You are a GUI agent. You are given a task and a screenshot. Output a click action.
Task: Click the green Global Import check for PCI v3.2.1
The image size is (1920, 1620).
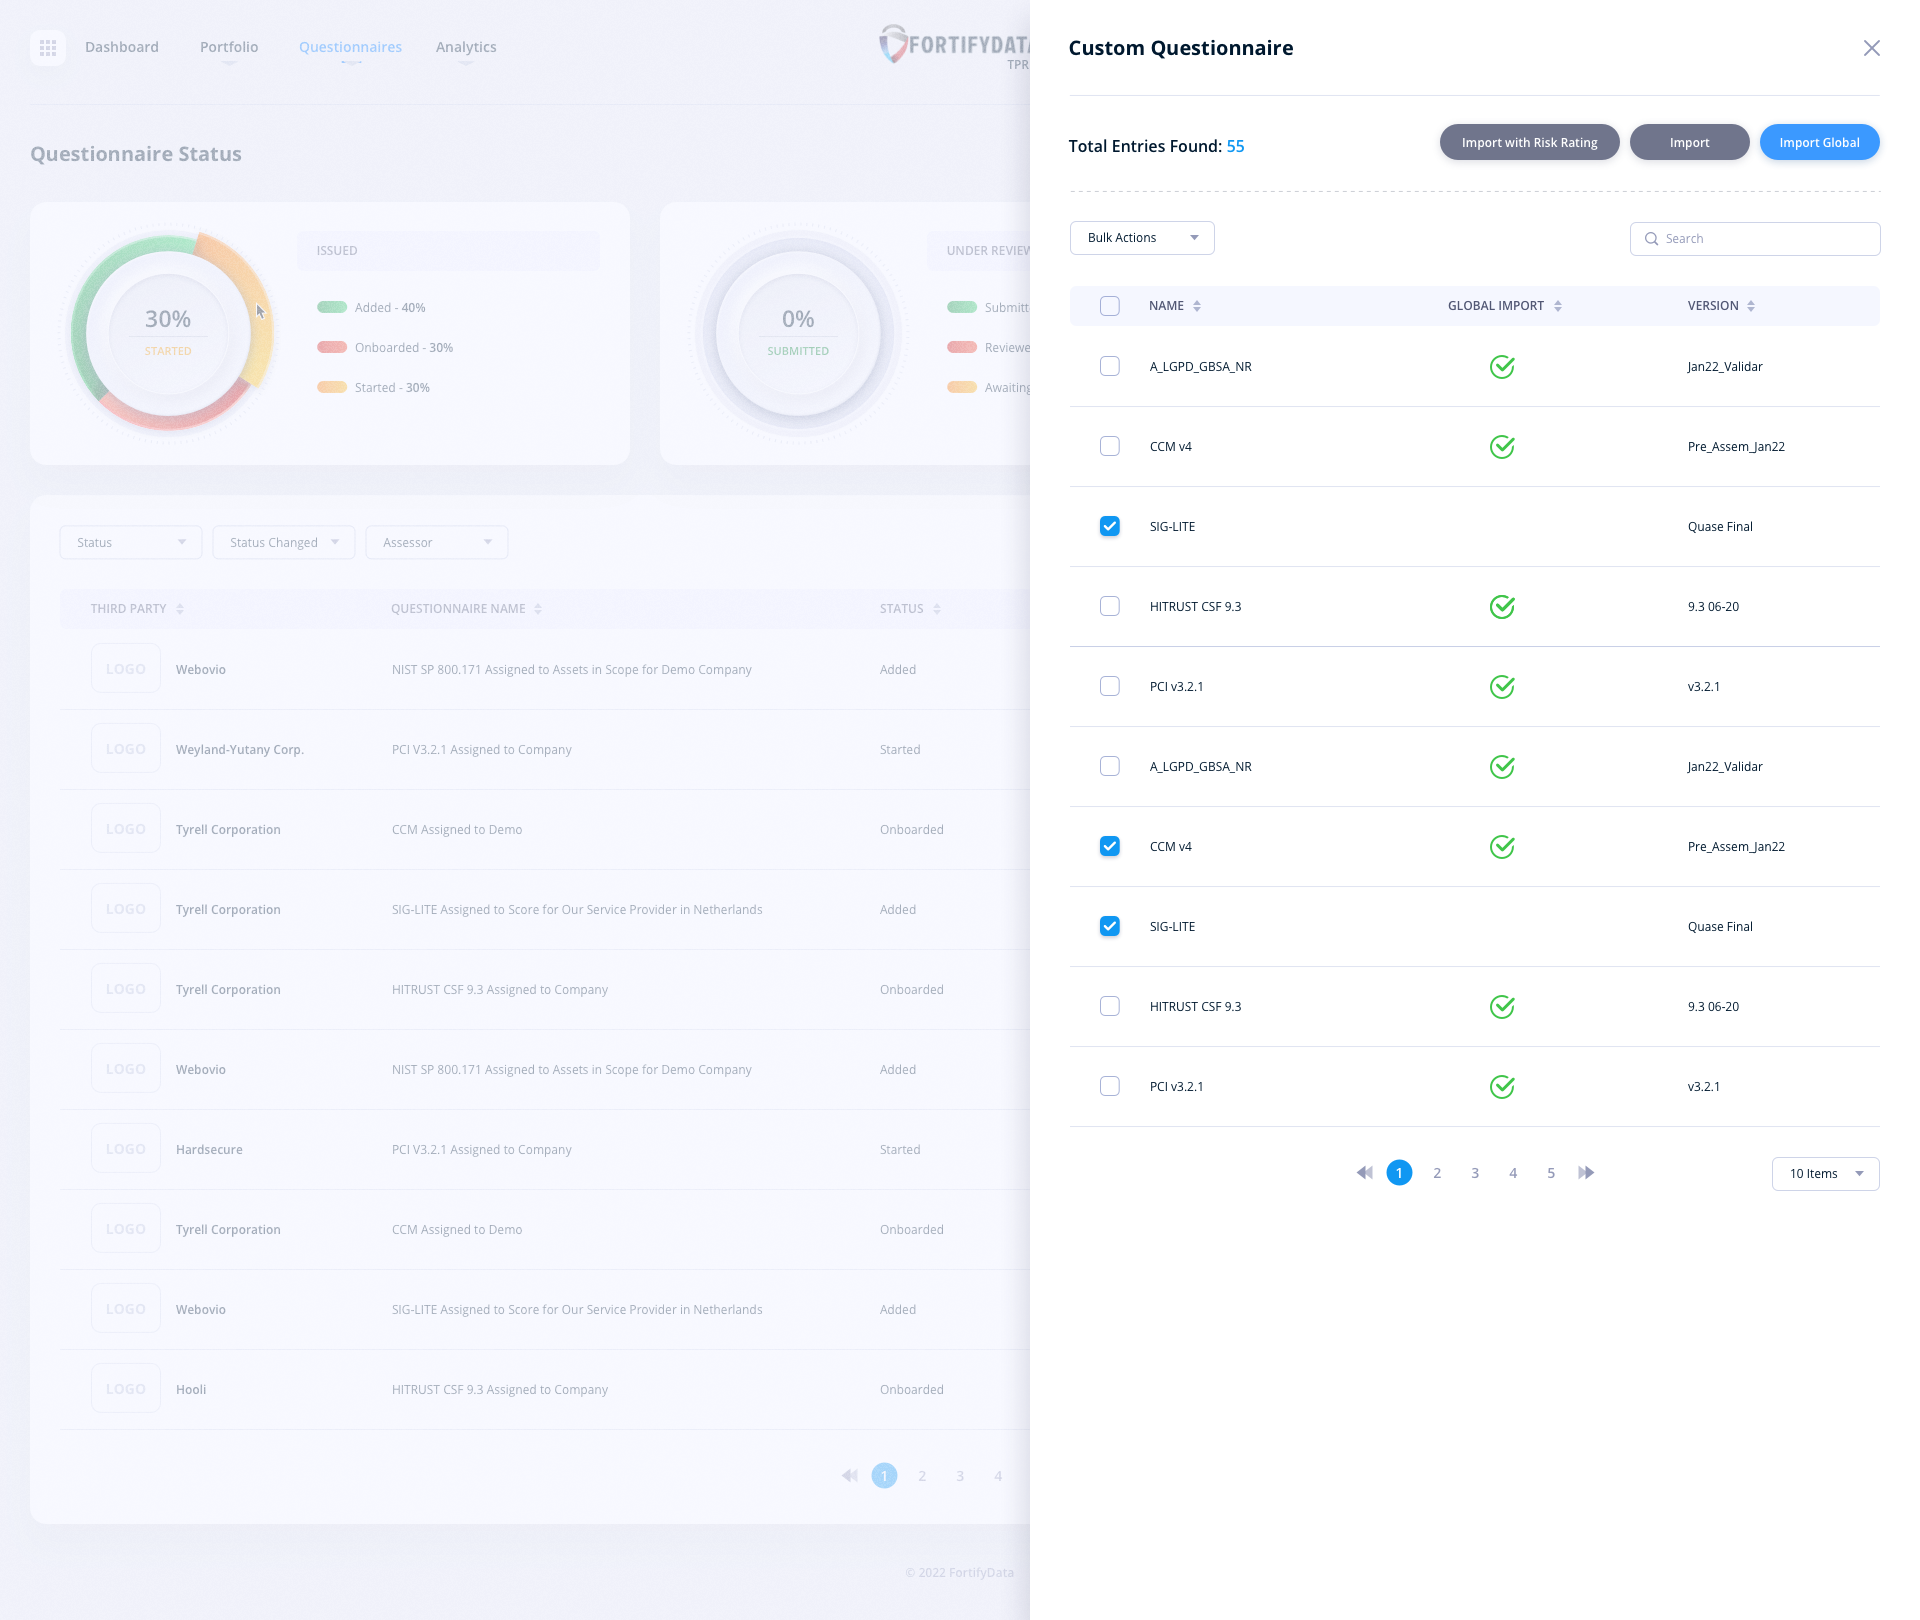pos(1502,687)
